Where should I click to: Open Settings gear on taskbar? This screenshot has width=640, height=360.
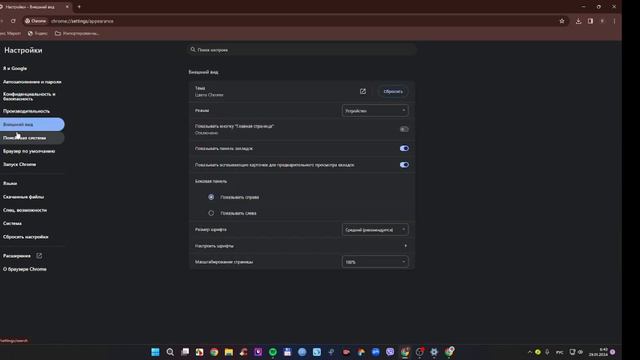tap(434, 352)
